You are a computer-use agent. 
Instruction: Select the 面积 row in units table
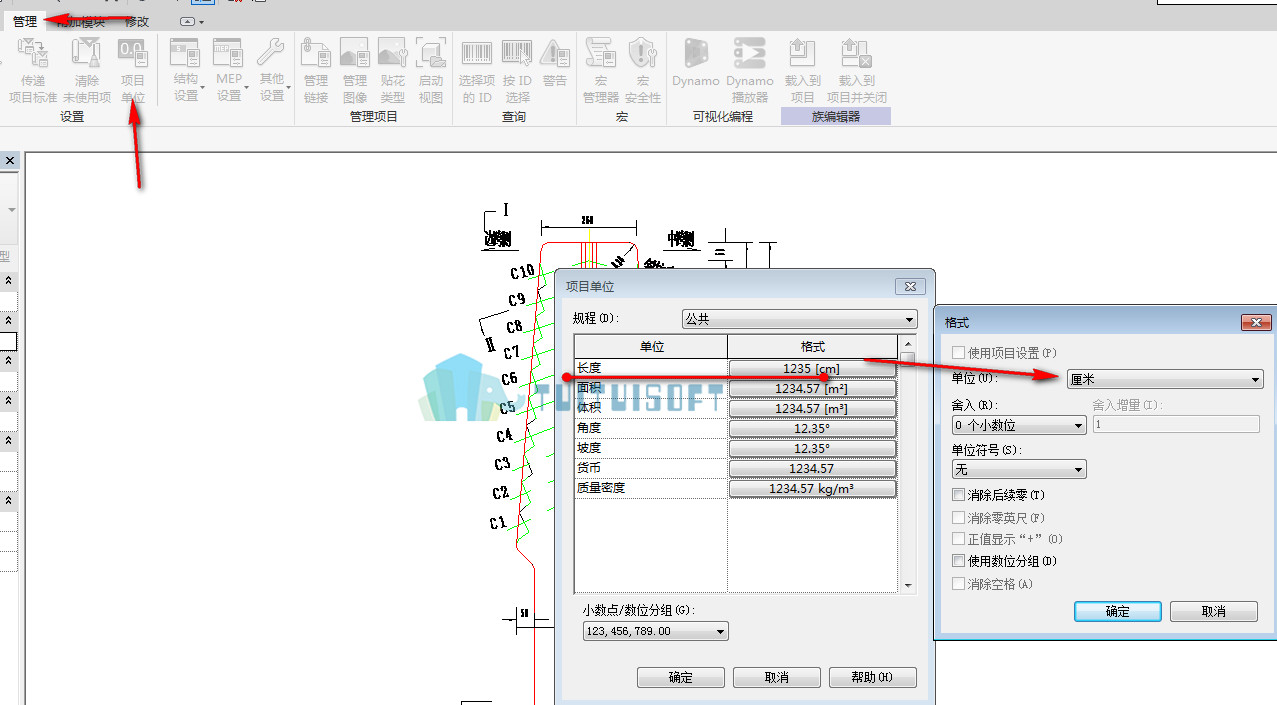(651, 388)
